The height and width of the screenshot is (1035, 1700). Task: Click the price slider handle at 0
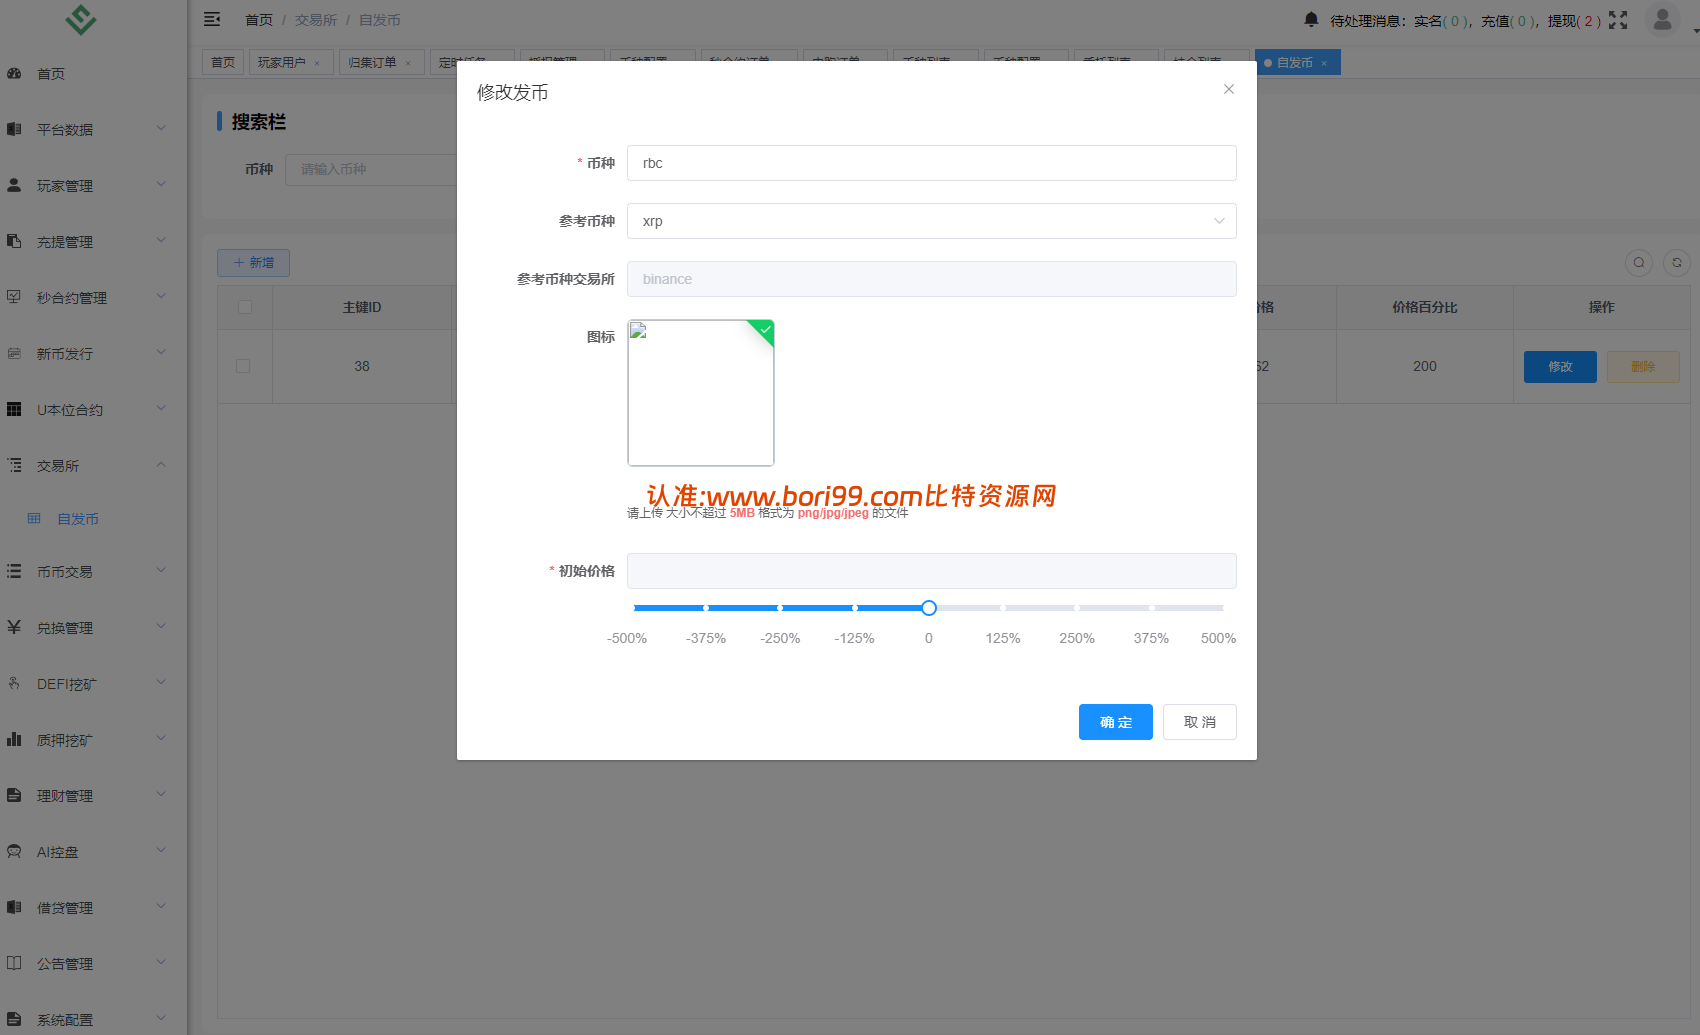[x=929, y=608]
